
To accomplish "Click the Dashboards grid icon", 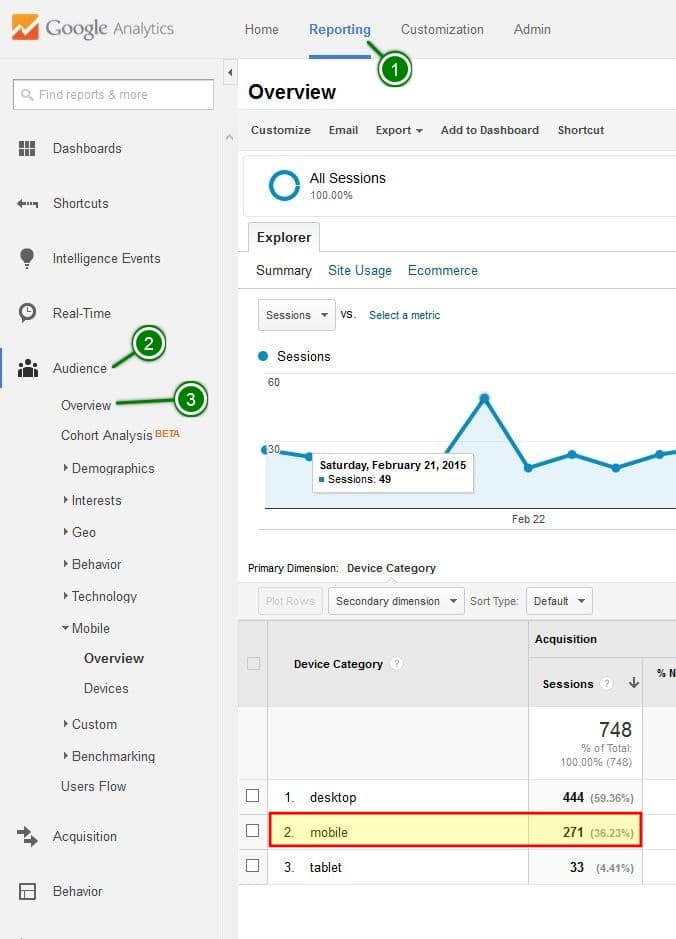I will point(27,148).
